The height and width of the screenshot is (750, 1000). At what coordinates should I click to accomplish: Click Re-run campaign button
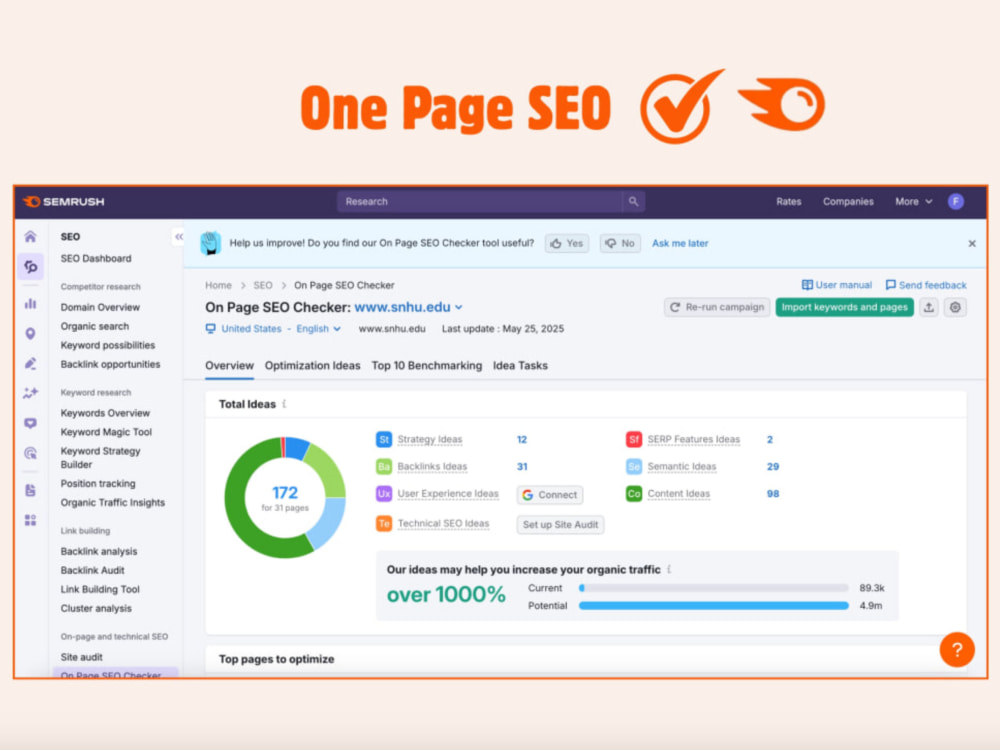(717, 307)
